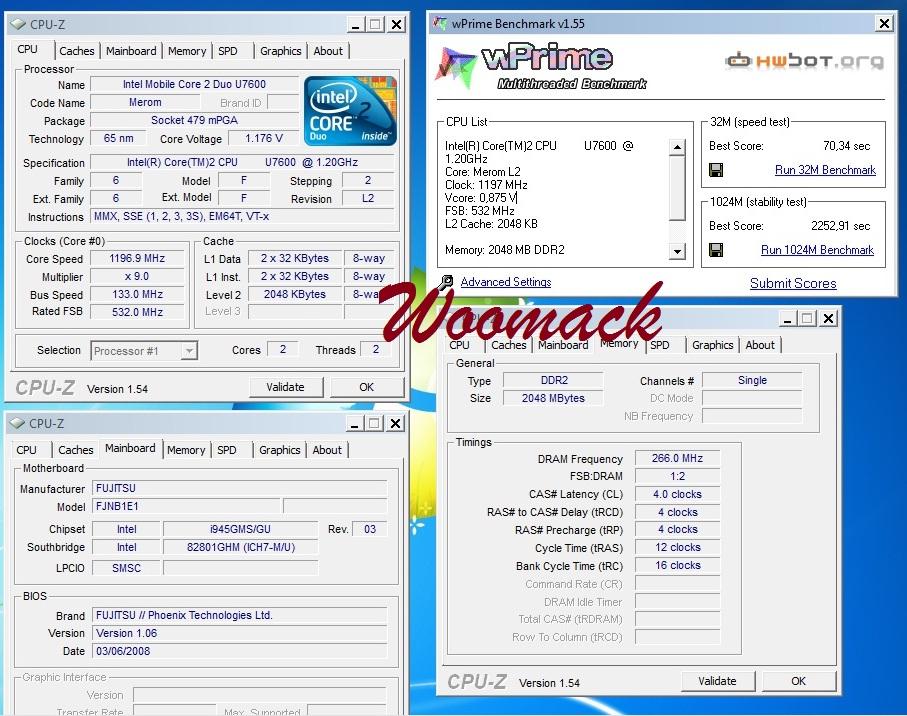This screenshot has height=716, width=907.
Task: Close the CPU-Z Mainboard window
Action: pos(395,423)
